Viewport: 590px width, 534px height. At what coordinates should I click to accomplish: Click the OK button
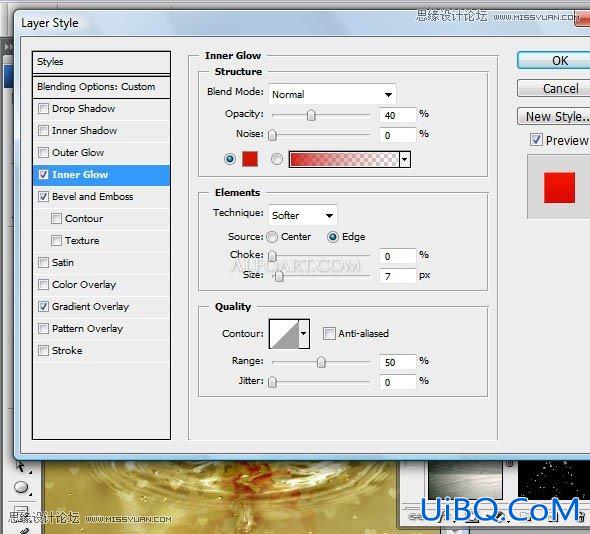click(x=554, y=60)
